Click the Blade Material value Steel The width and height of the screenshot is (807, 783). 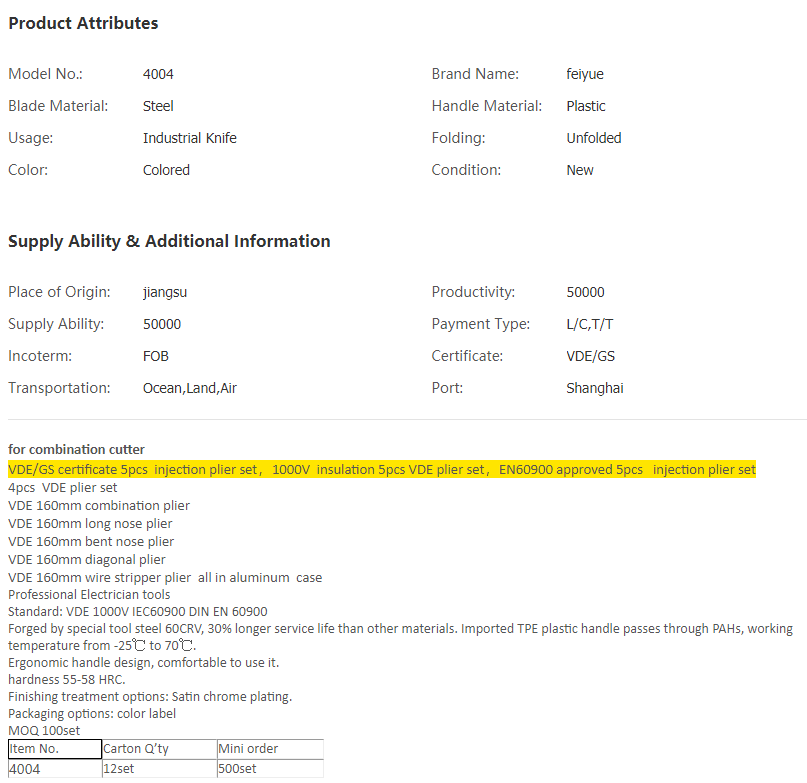click(158, 106)
